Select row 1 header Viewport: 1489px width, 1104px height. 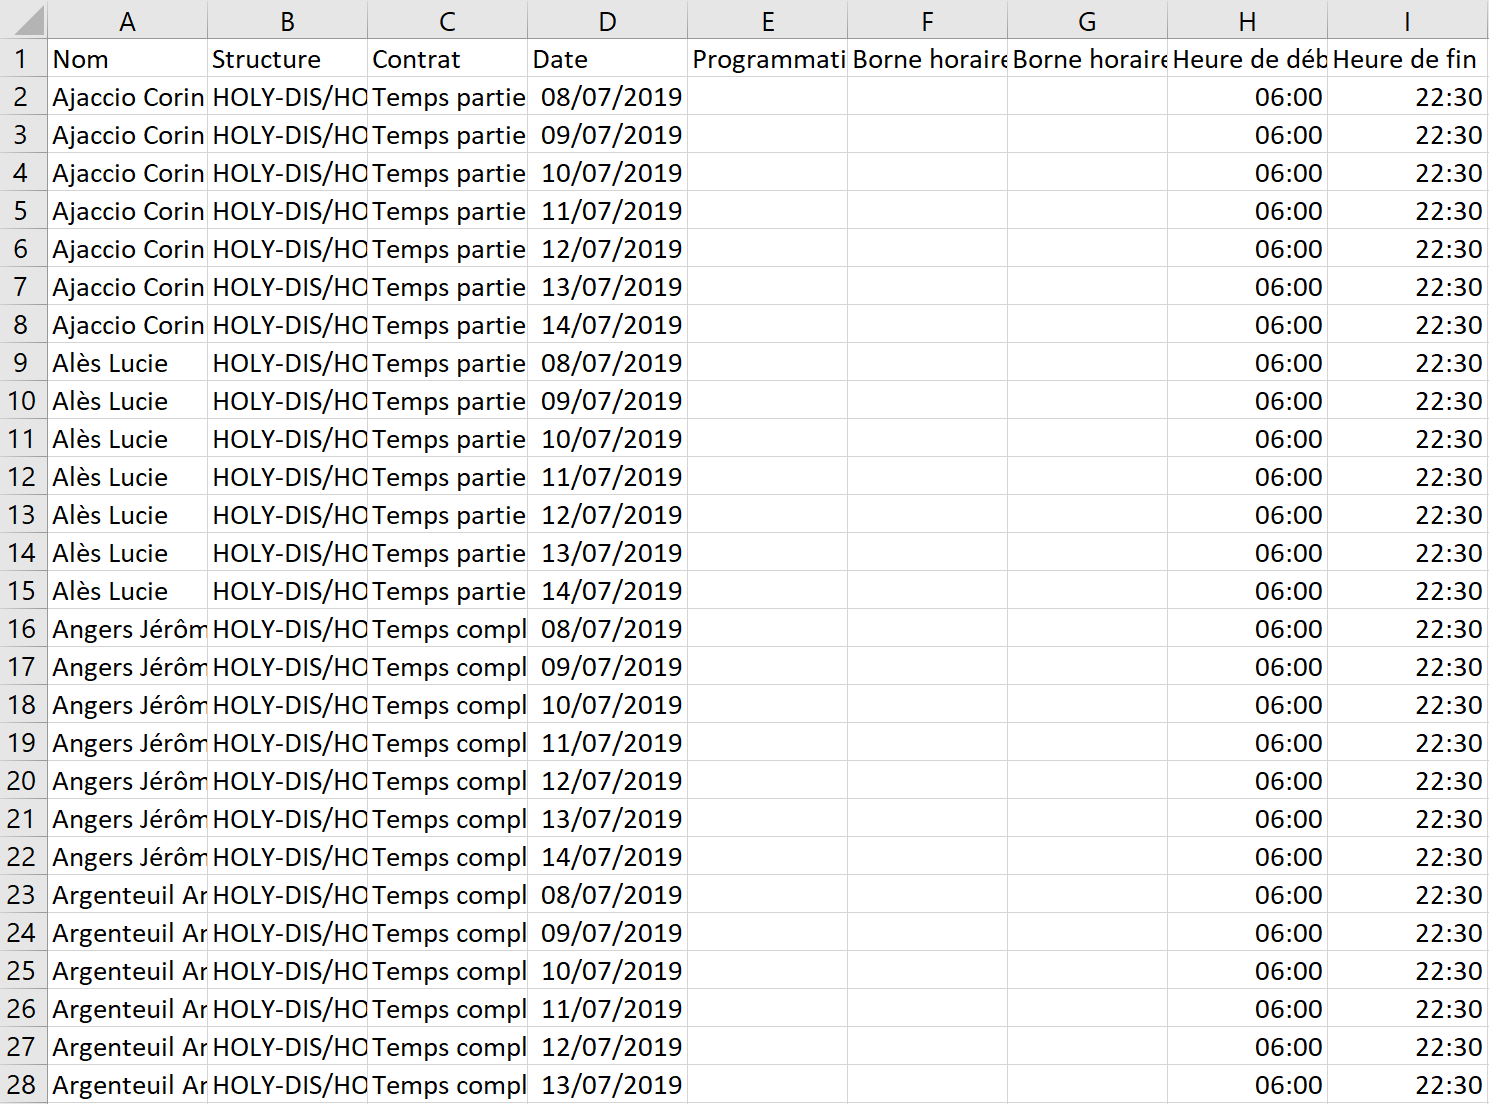pyautogui.click(x=23, y=59)
